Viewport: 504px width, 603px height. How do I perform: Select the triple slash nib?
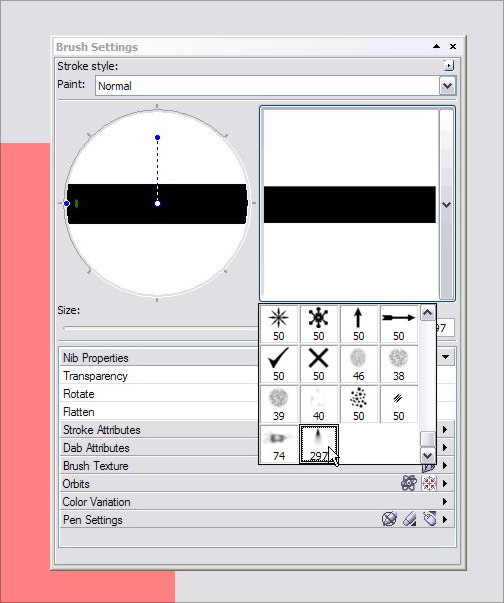pyautogui.click(x=399, y=404)
